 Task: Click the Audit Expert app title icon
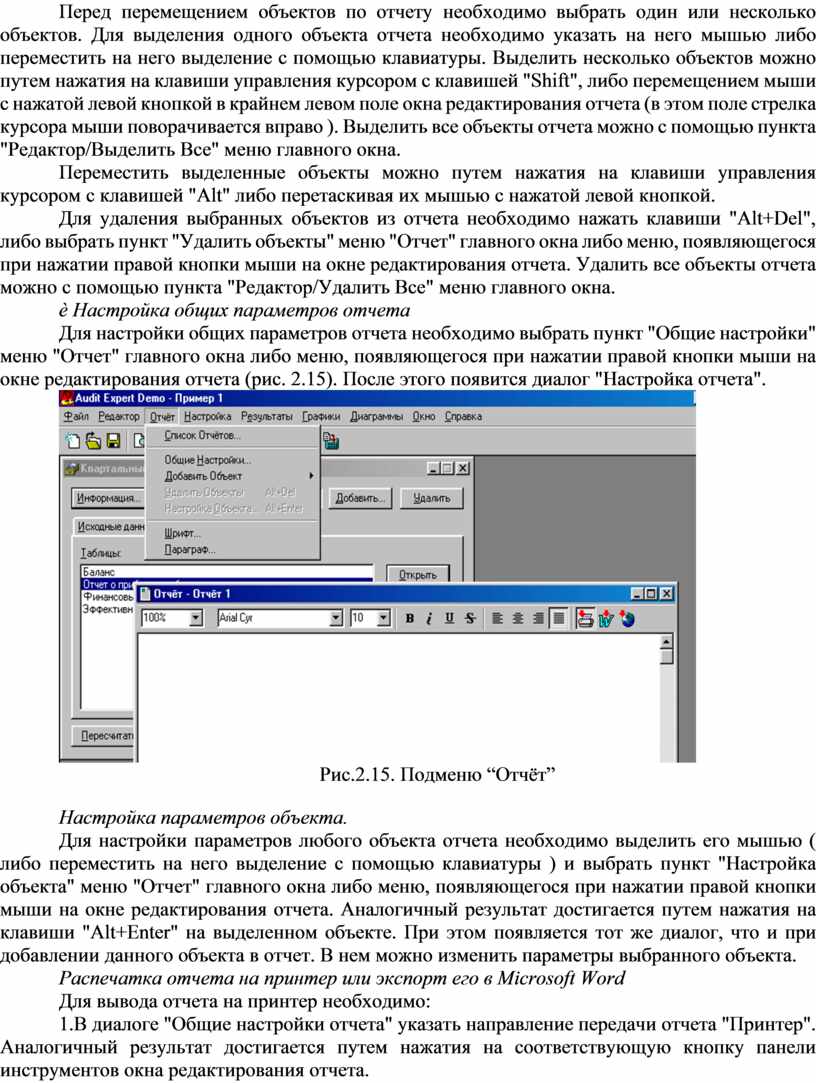[x=67, y=398]
